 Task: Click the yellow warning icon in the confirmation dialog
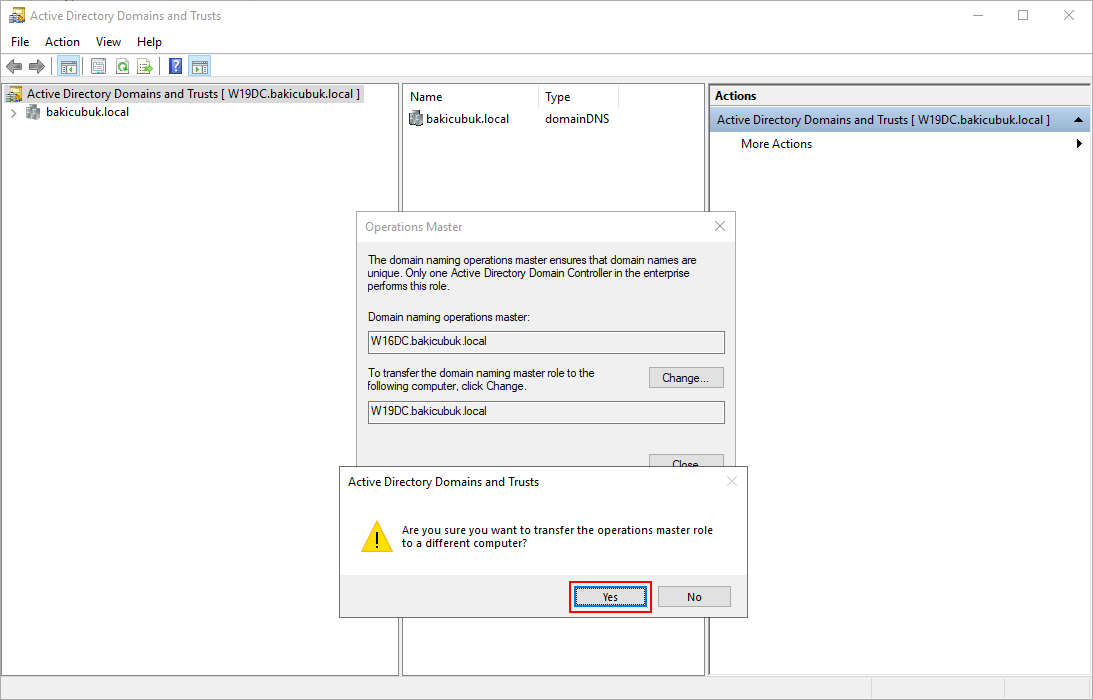376,536
